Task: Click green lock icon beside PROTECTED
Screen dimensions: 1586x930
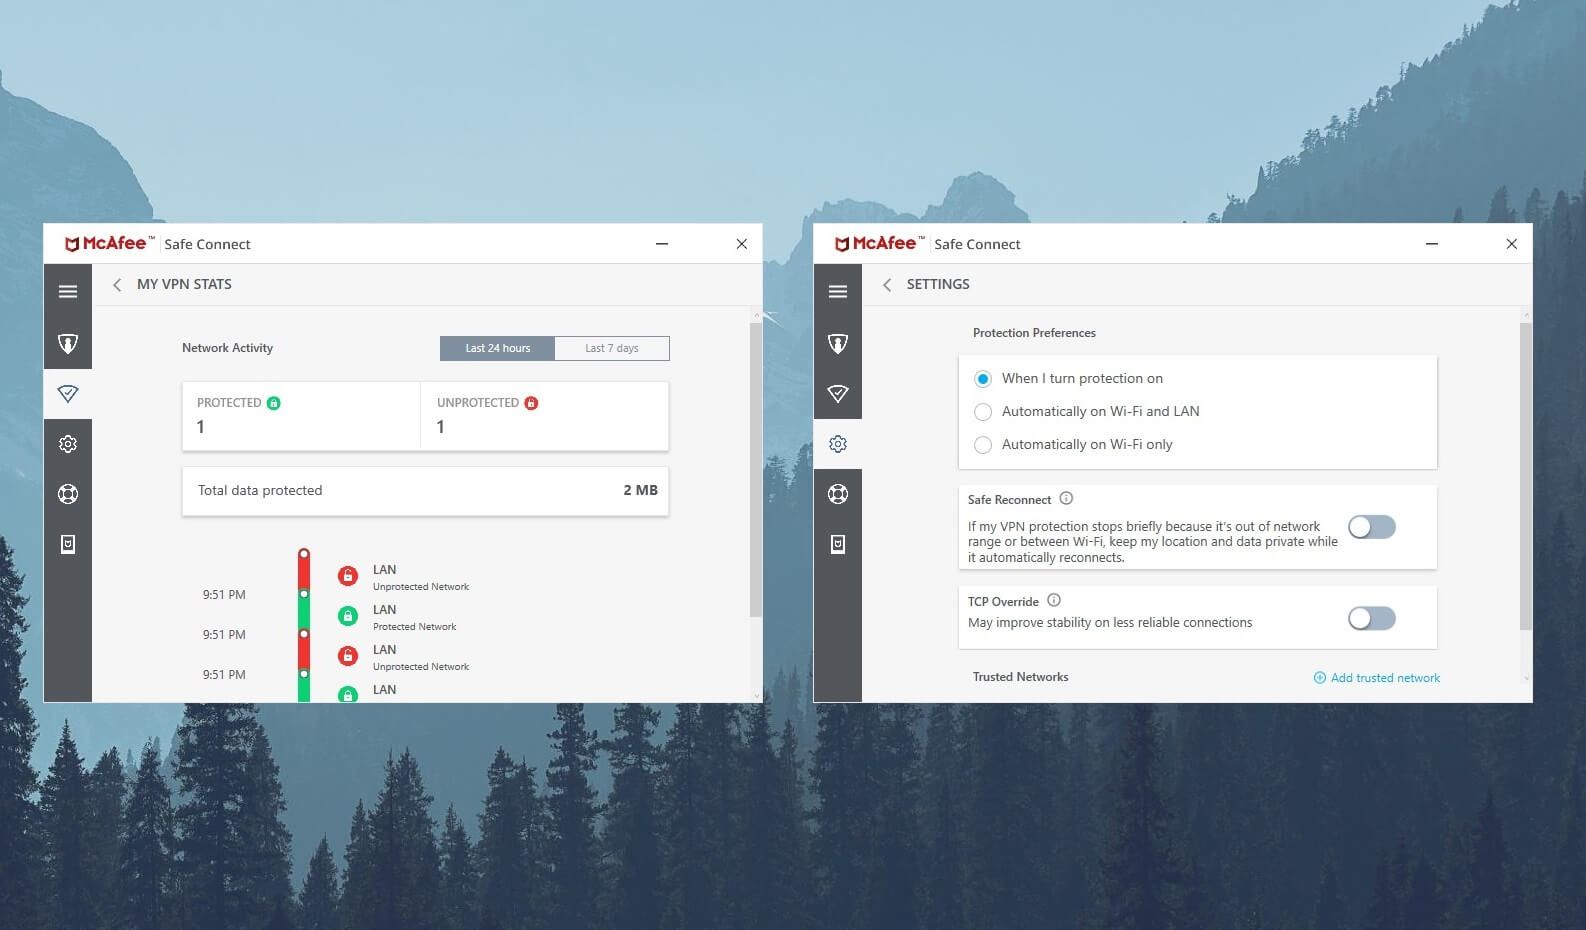Action: [x=274, y=403]
